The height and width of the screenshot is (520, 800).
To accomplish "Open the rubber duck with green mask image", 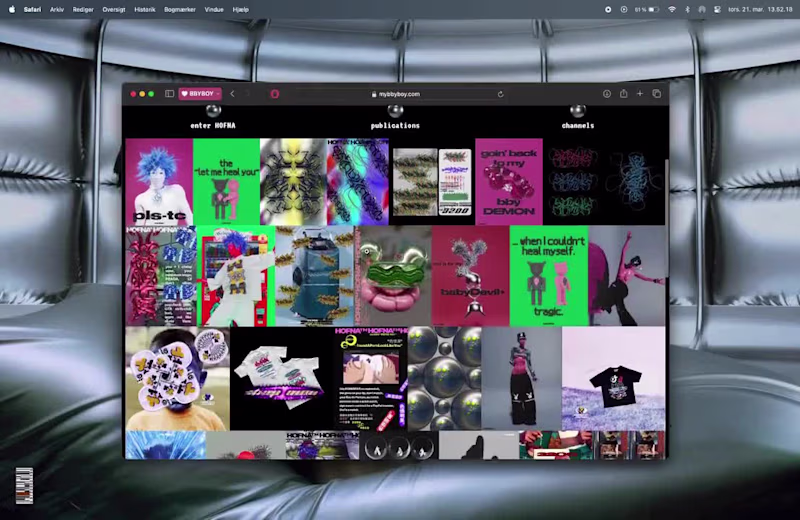I will [393, 276].
